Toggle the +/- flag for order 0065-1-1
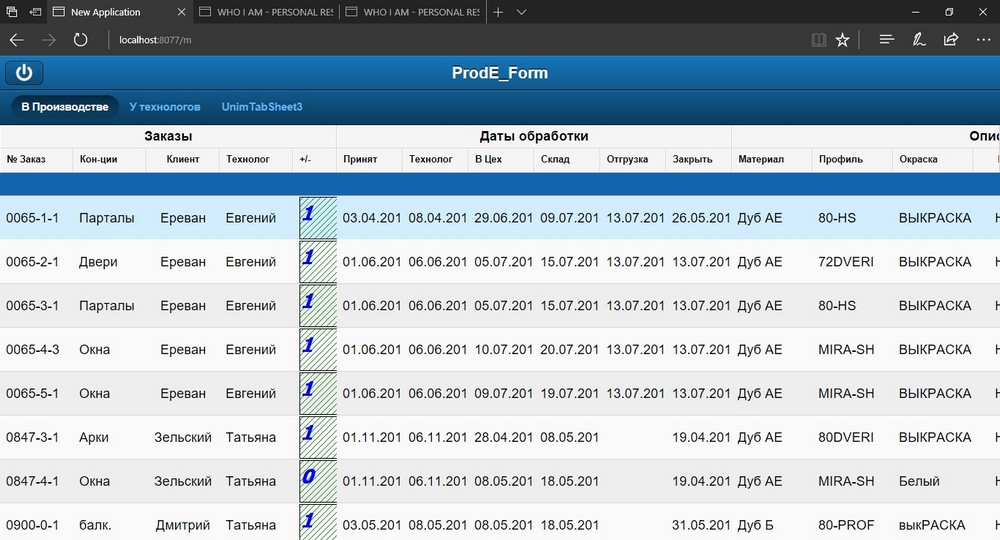 [317, 218]
